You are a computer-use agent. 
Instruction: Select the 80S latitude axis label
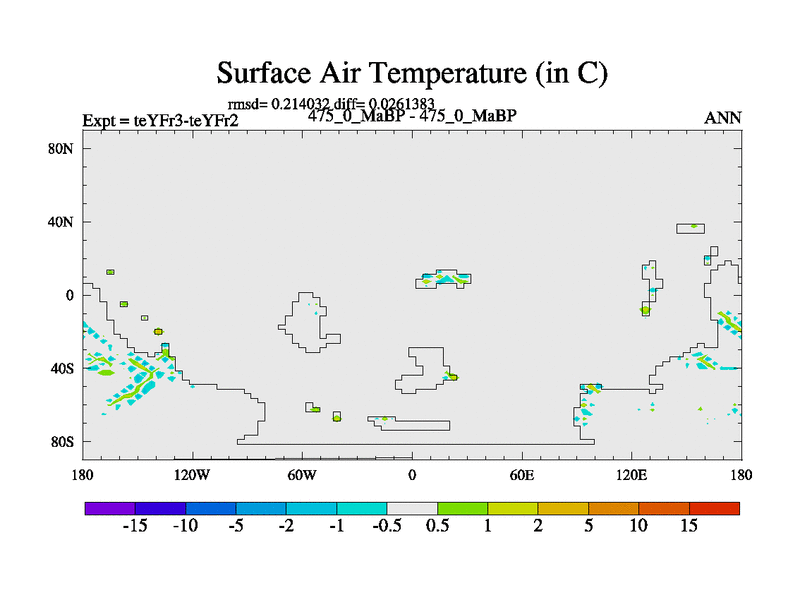click(62, 441)
